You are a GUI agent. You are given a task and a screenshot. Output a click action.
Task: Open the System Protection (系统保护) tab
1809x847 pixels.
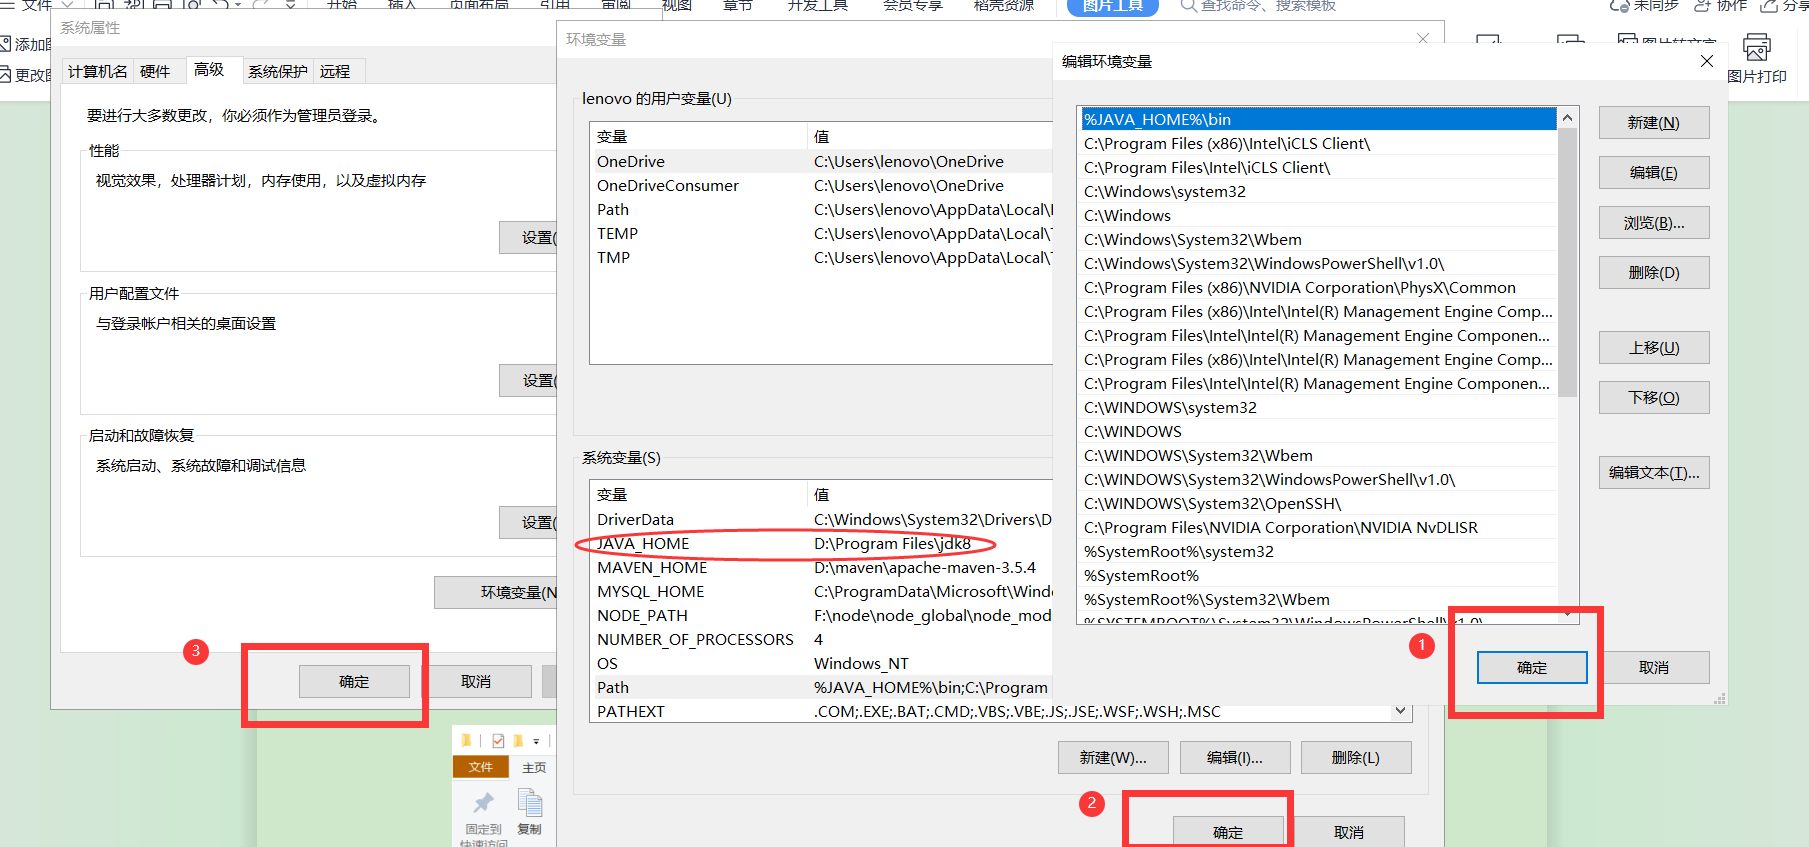(278, 71)
